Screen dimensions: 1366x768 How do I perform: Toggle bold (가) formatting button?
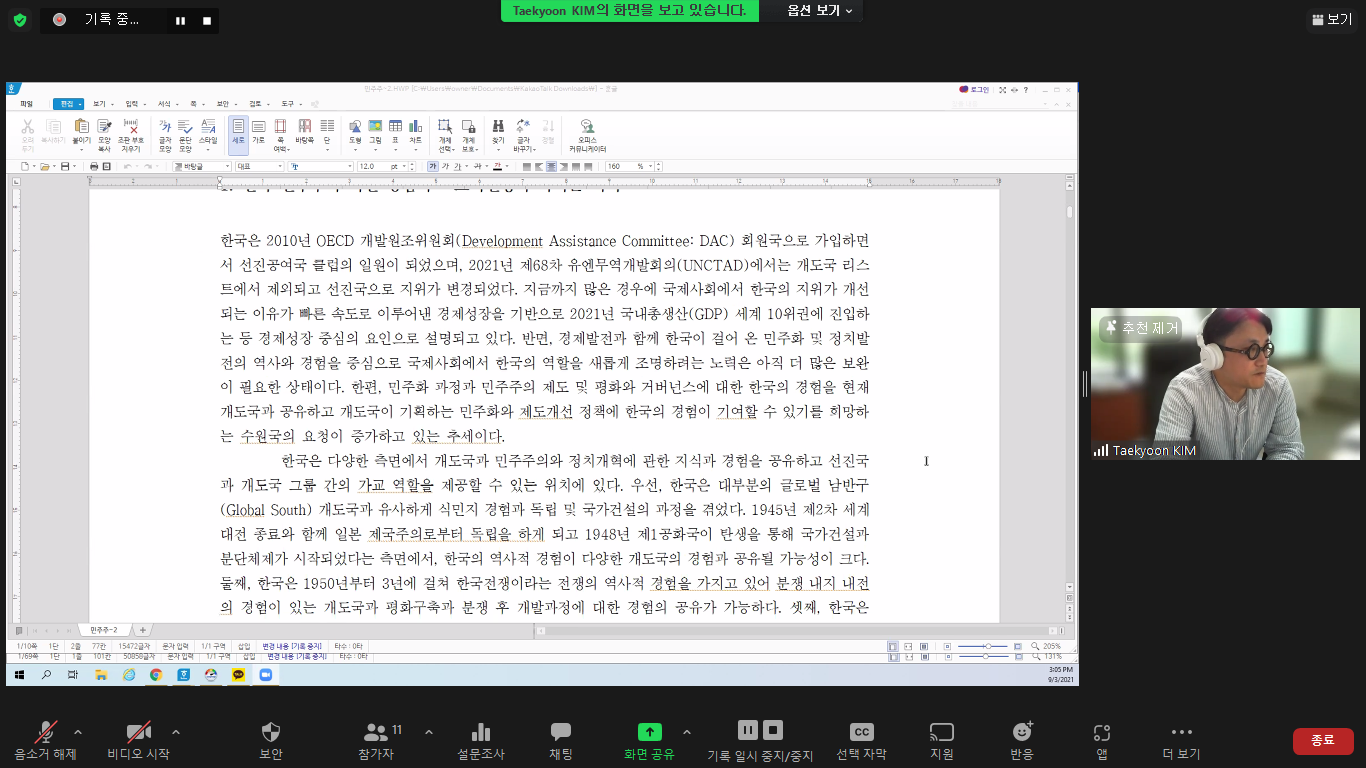click(x=433, y=166)
